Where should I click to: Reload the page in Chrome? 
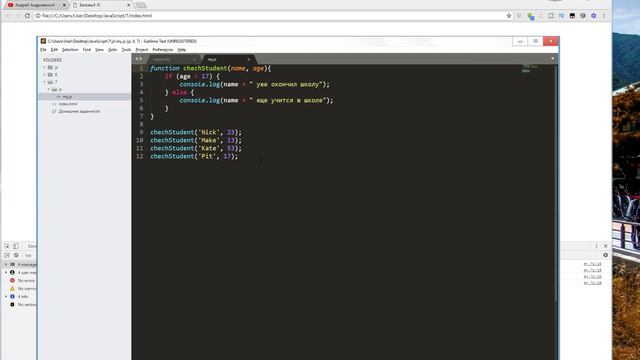(27, 16)
